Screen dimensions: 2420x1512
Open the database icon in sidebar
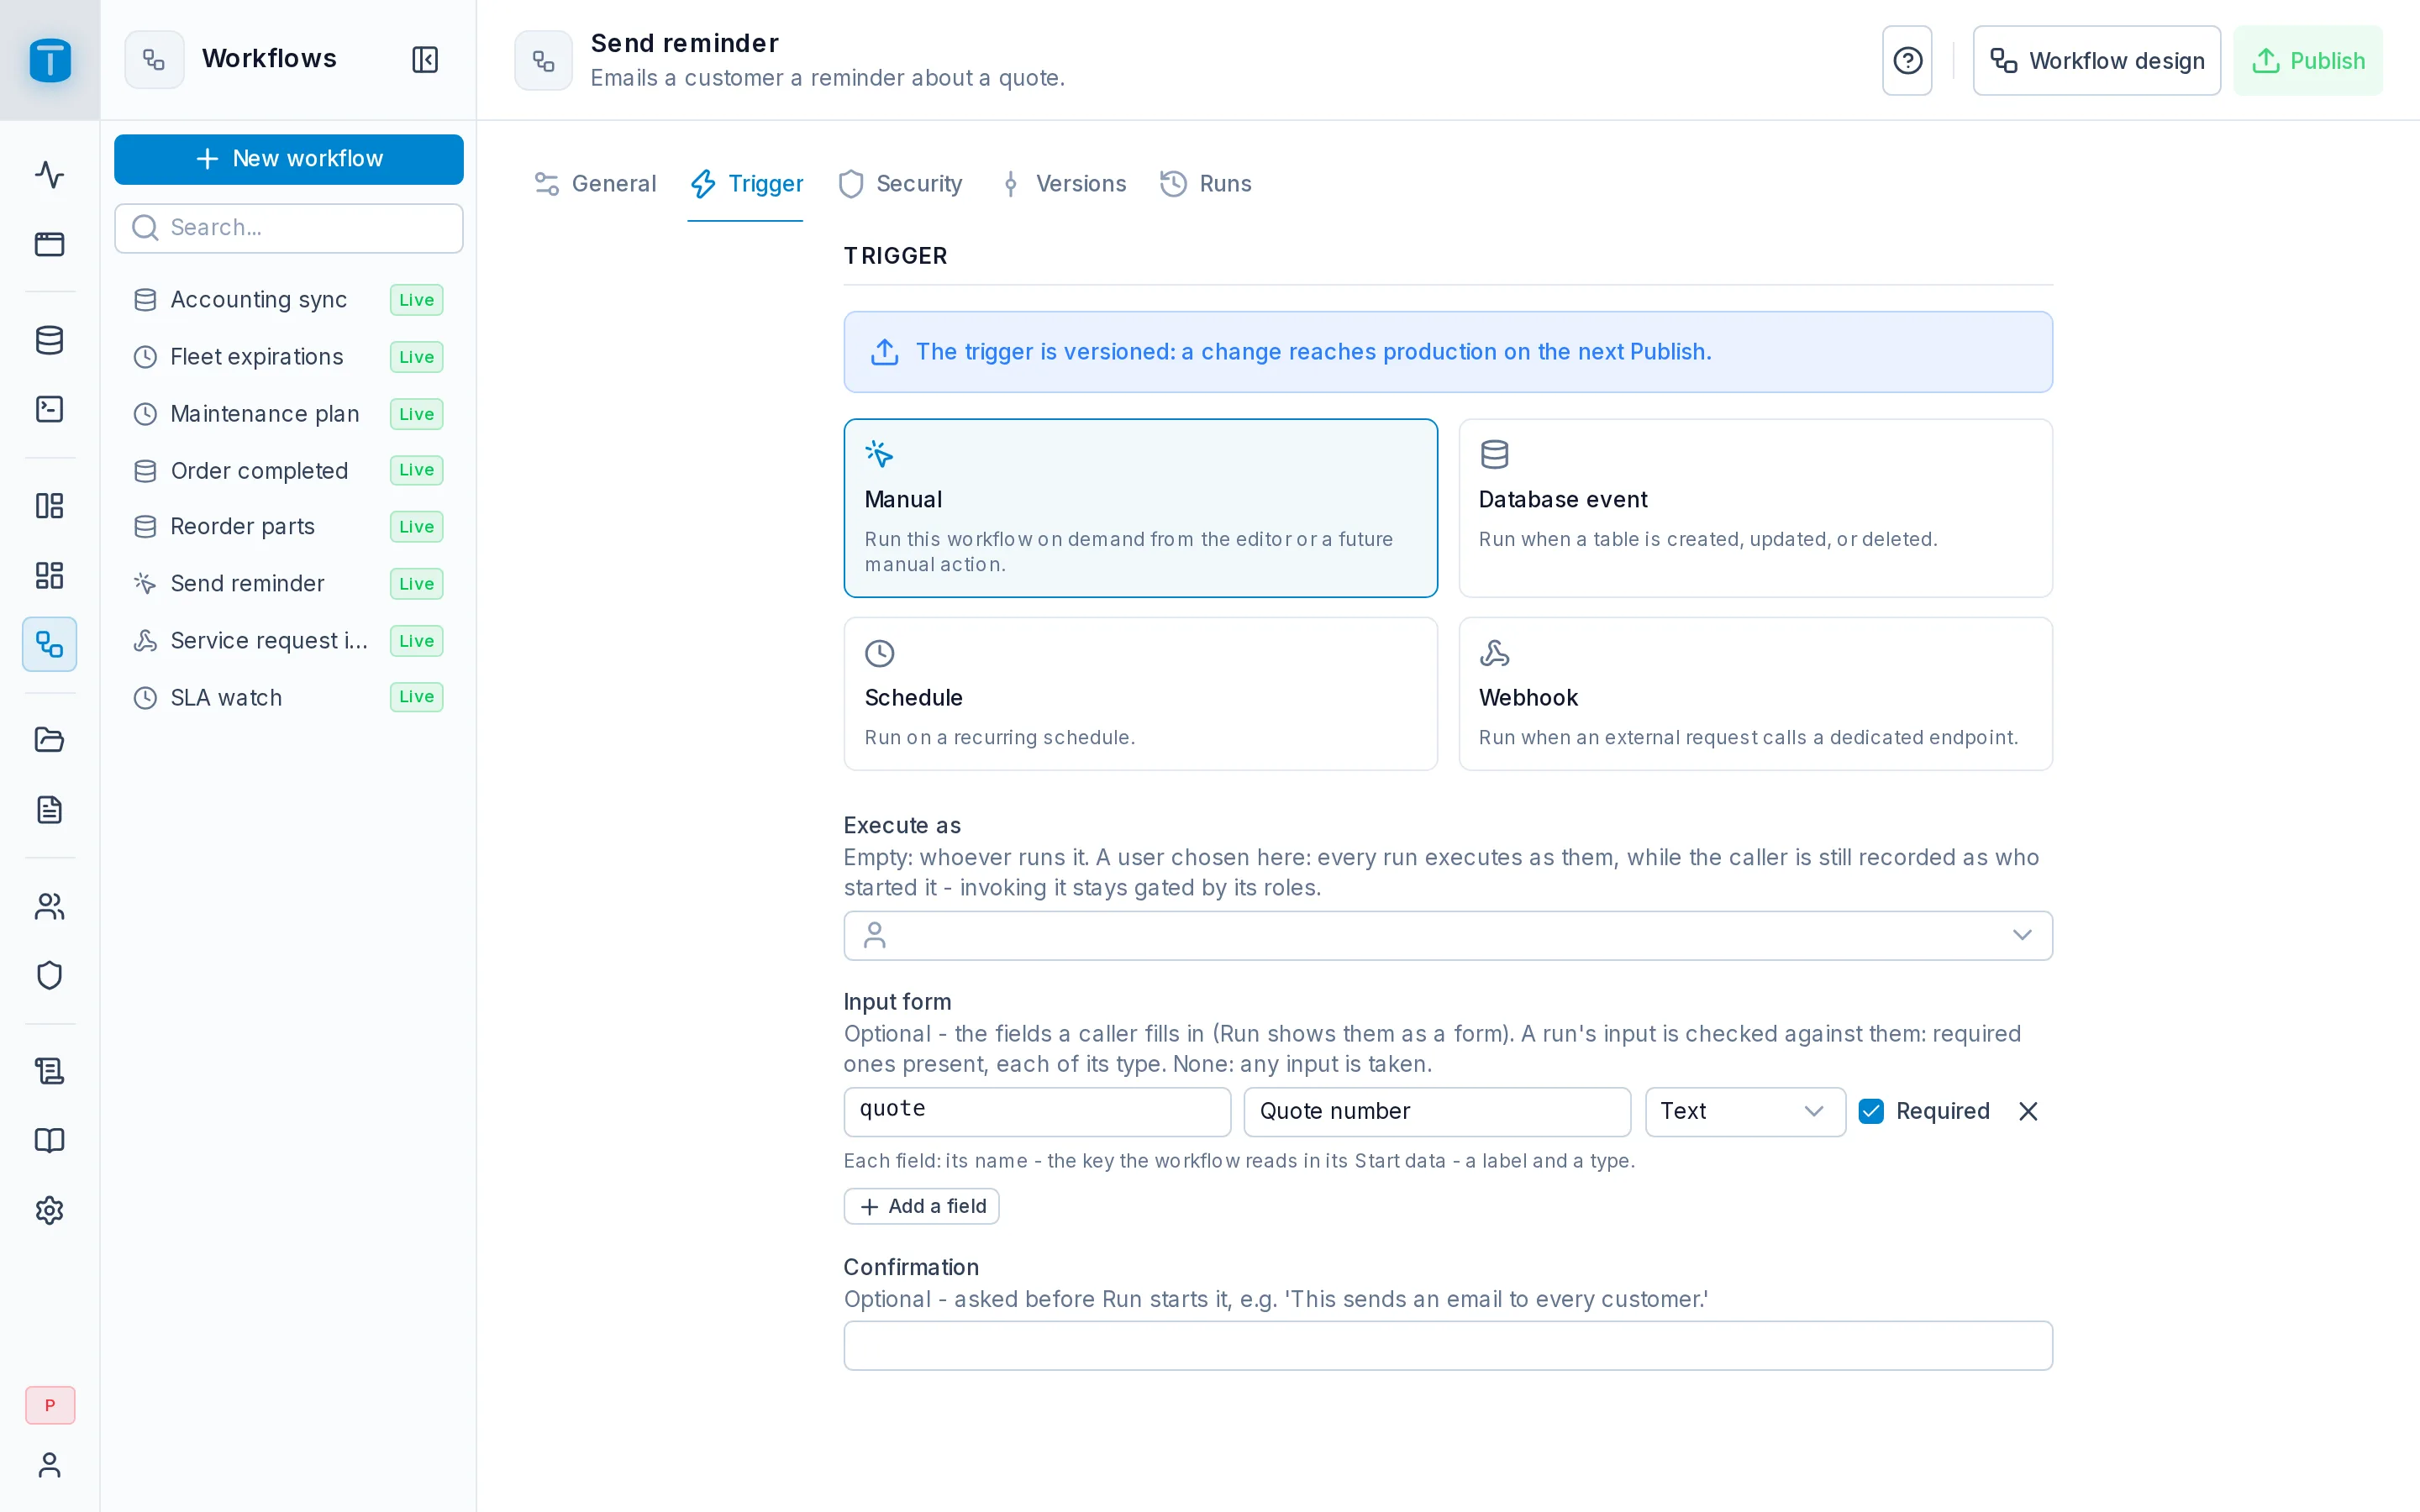coord(50,340)
